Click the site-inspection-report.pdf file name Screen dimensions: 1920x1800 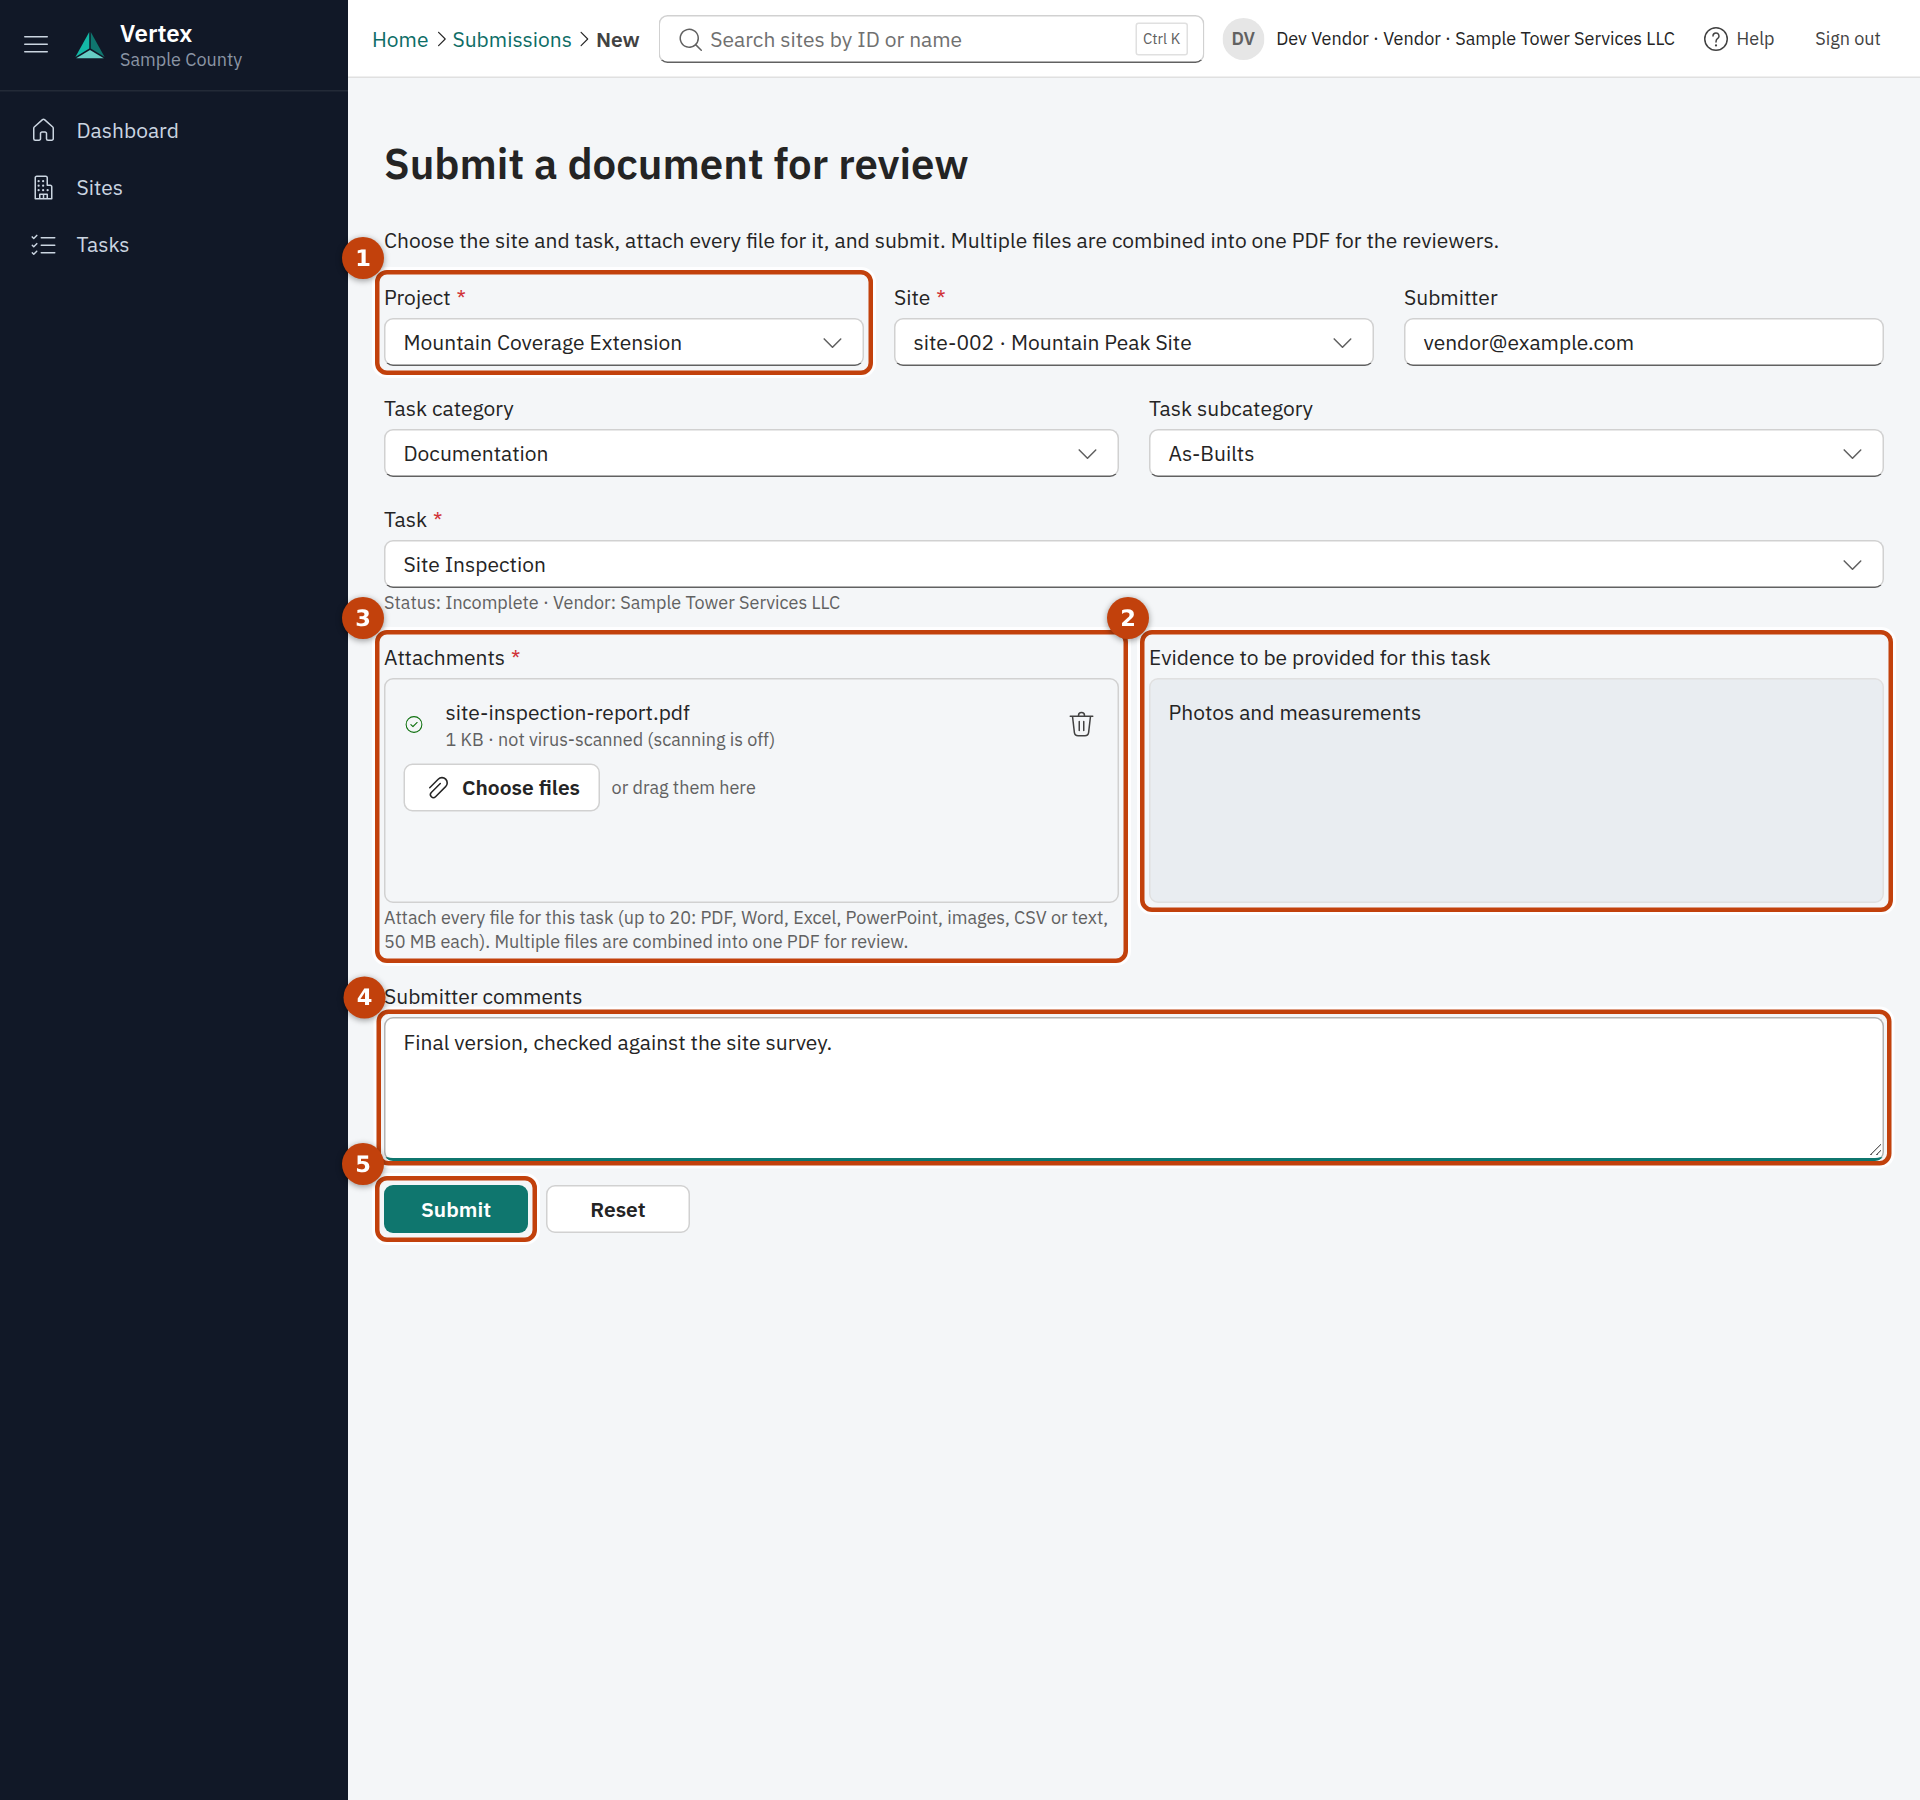(568, 713)
